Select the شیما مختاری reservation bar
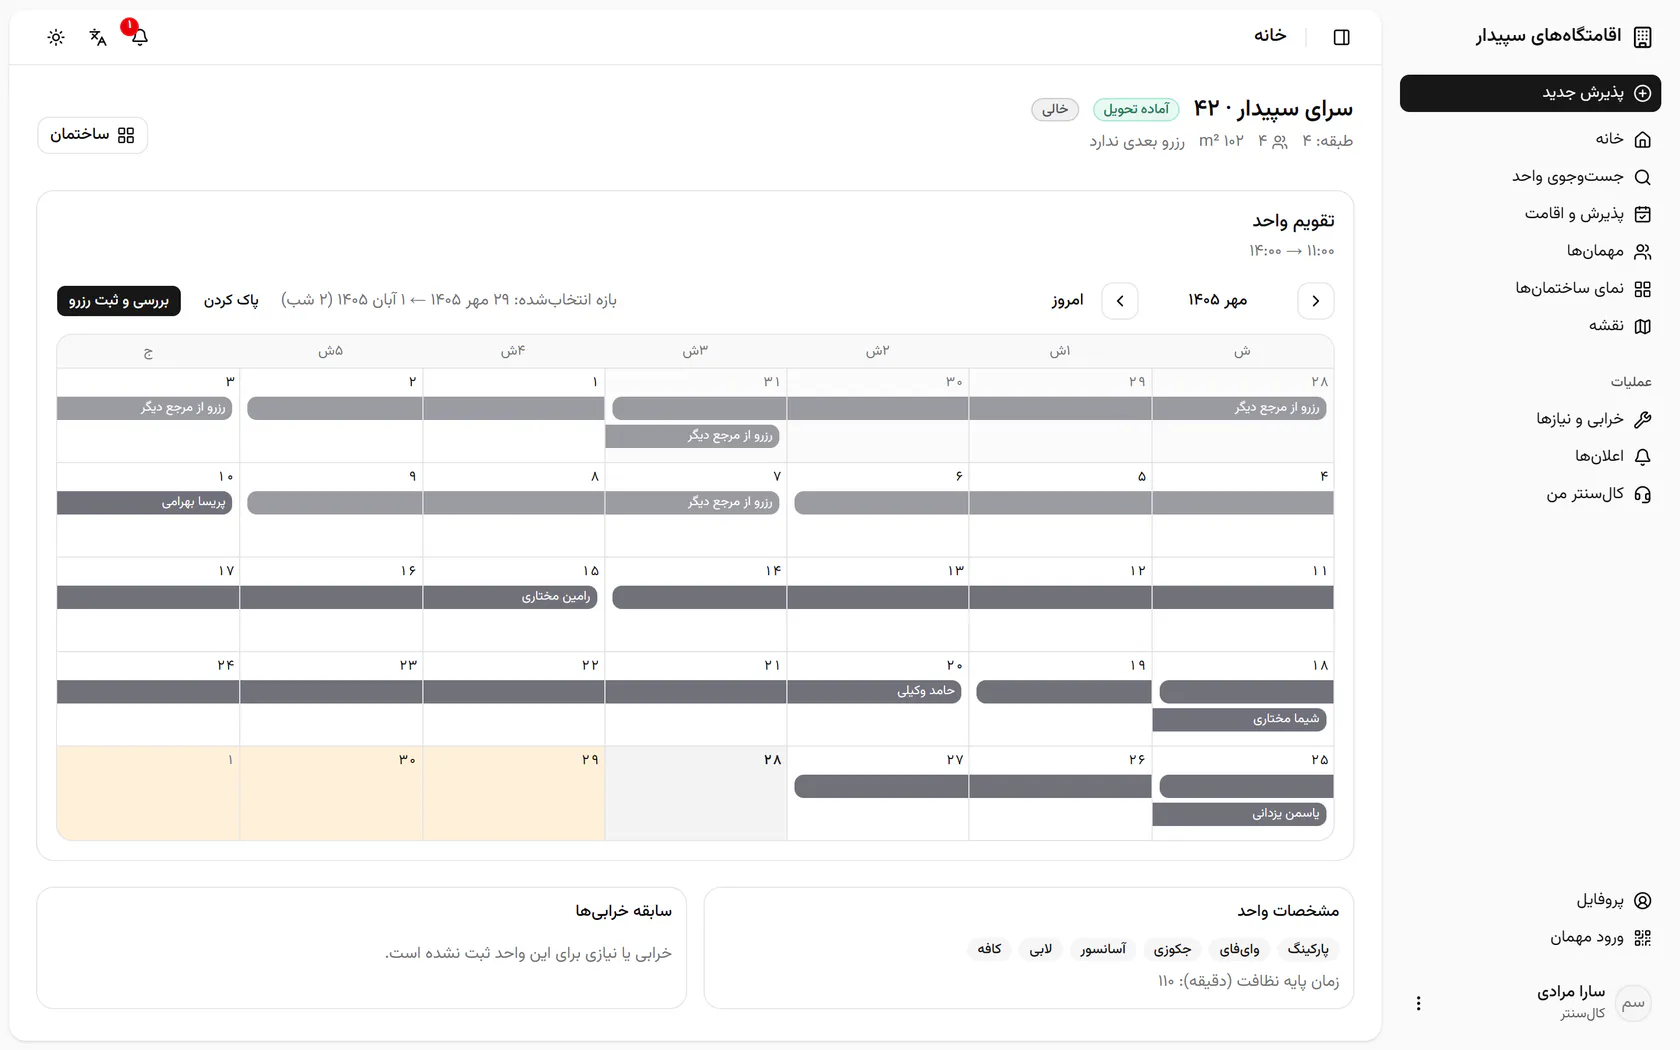Screen dimensions: 1680x1050 1240,719
